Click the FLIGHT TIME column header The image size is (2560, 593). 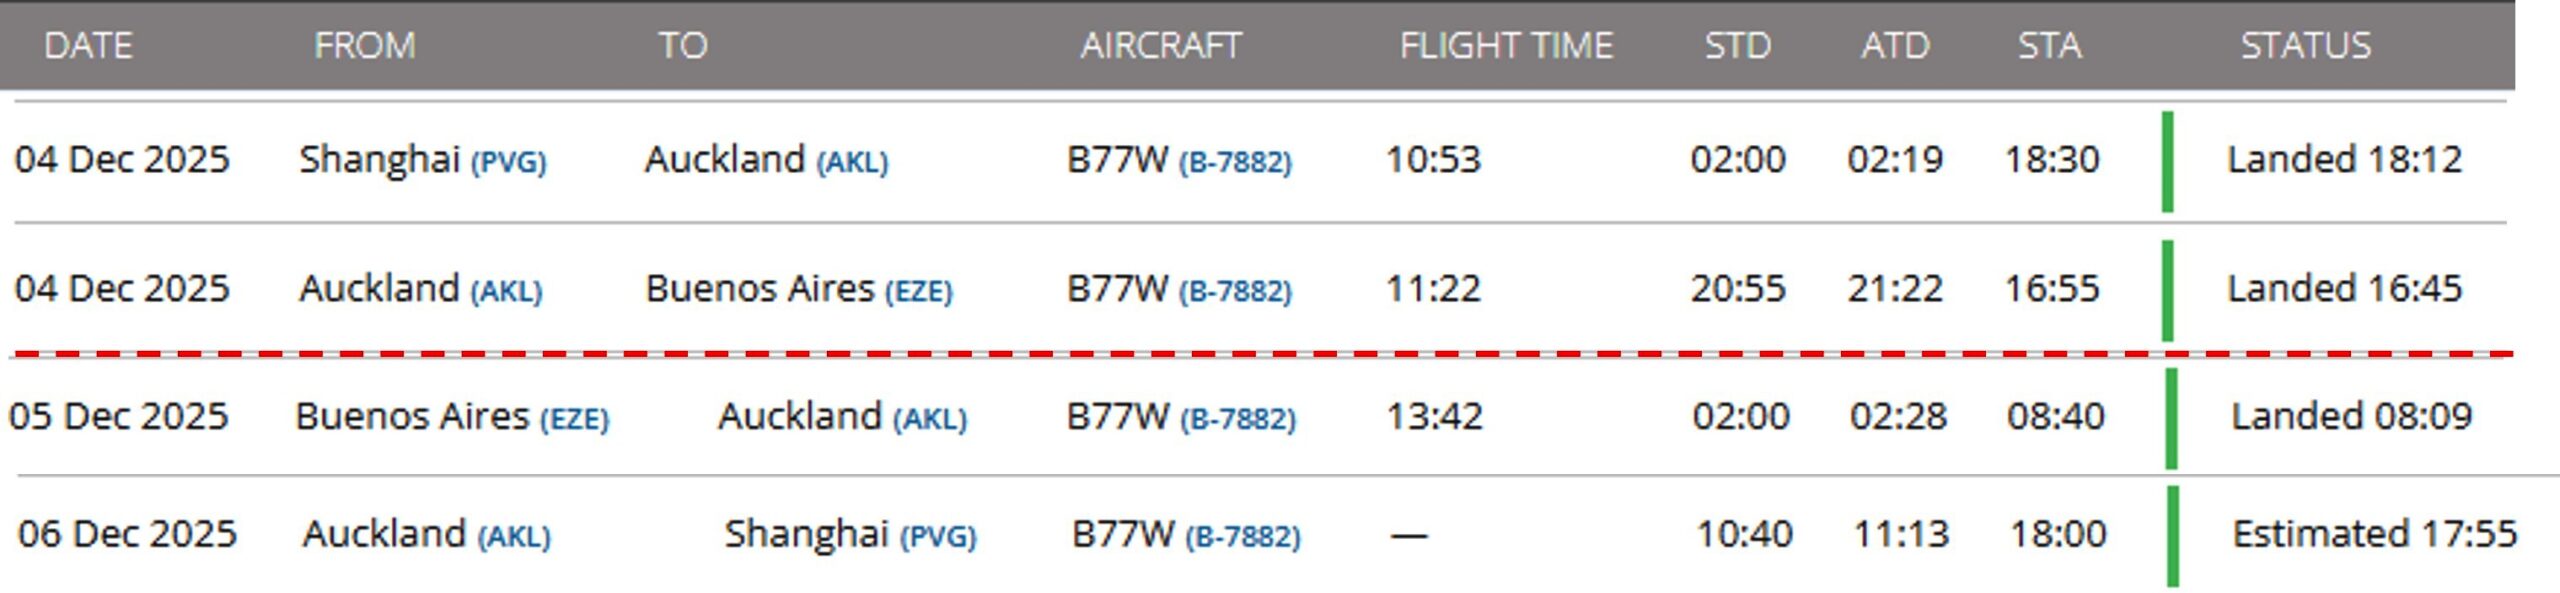1506,45
